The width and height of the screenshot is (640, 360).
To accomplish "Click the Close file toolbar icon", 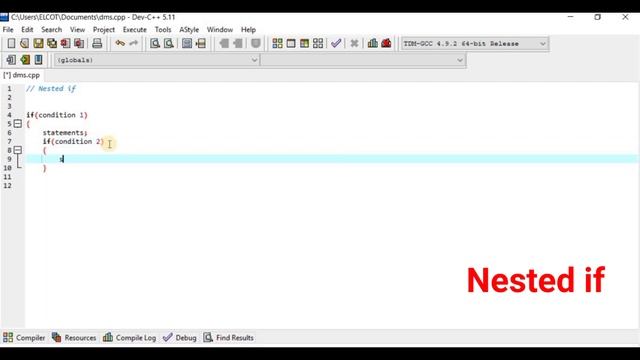I will (65, 43).
